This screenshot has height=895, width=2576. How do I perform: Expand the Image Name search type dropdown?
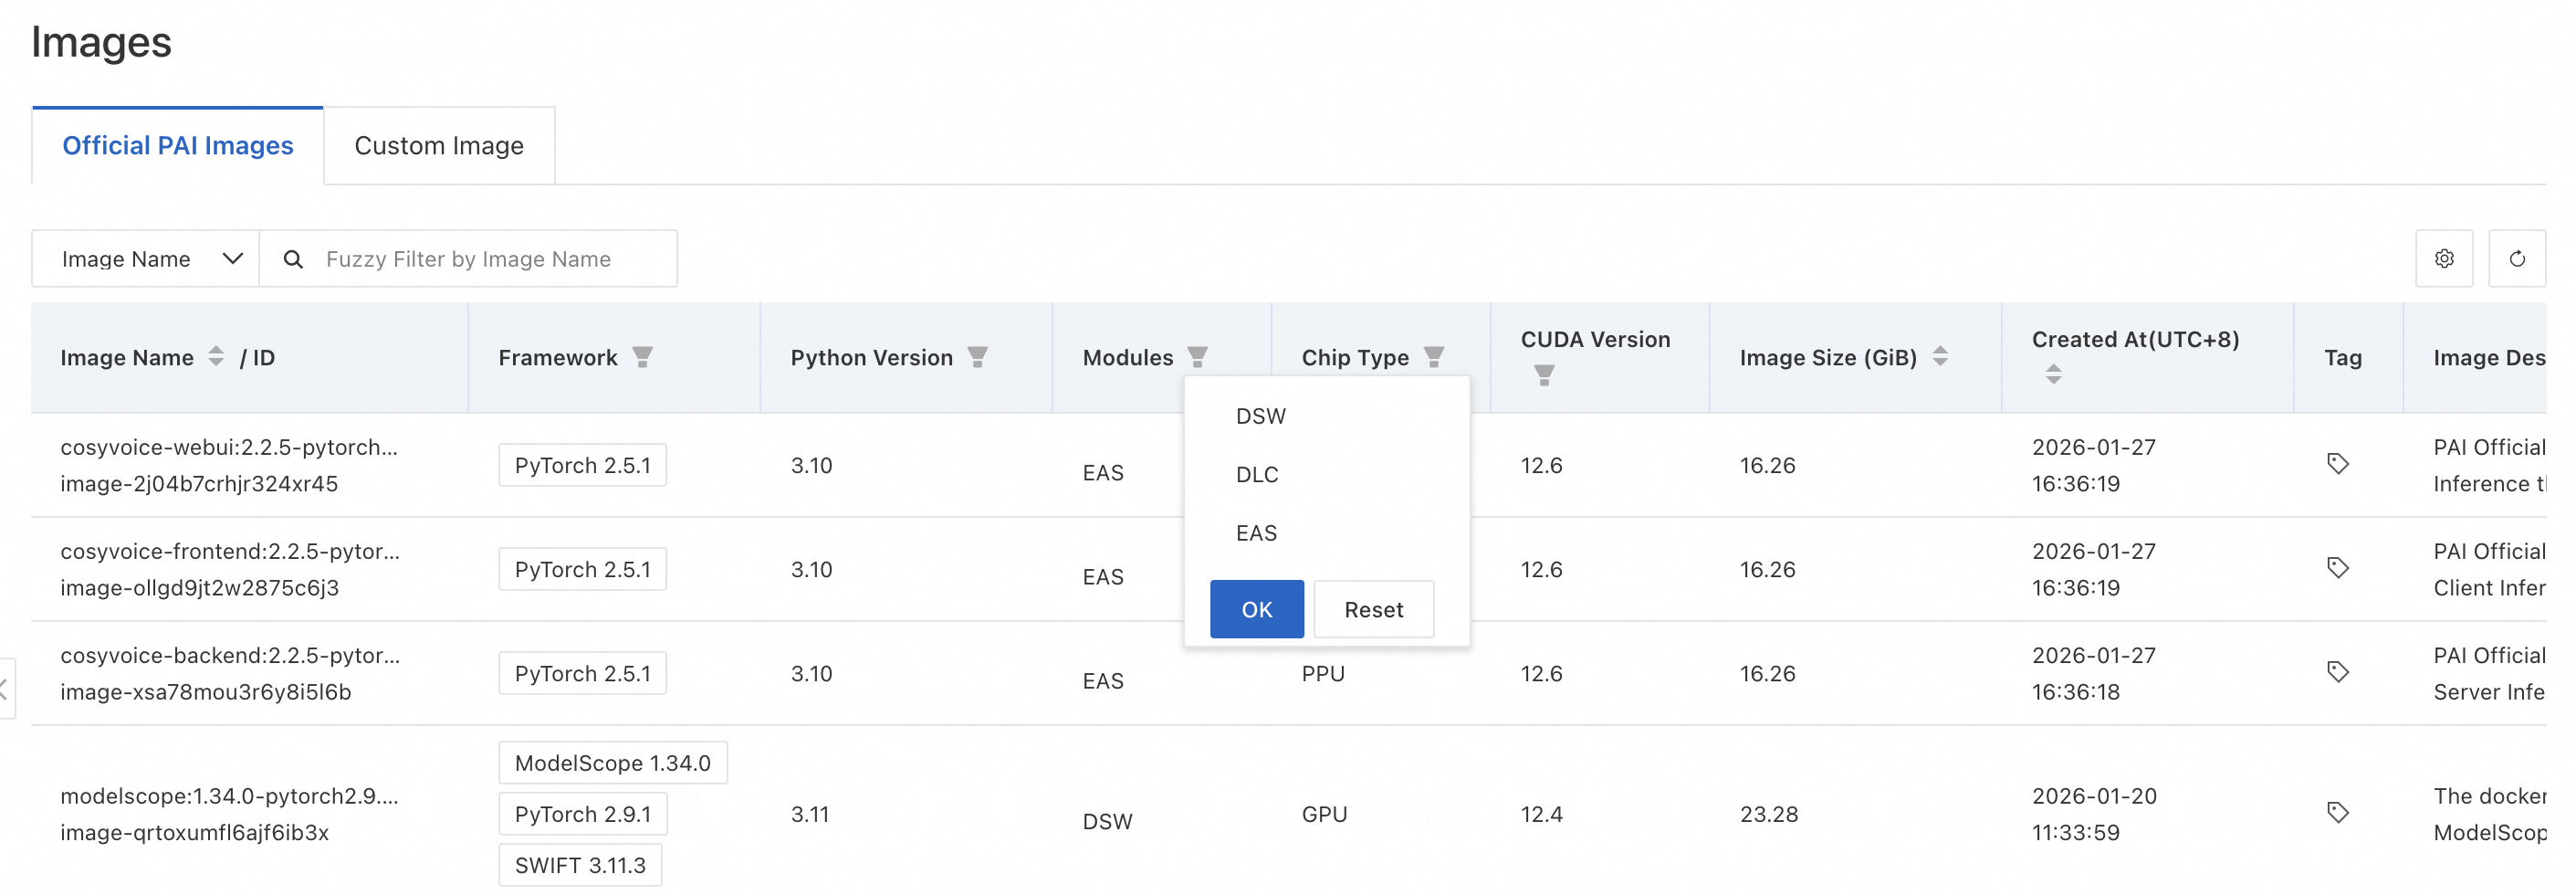(146, 259)
